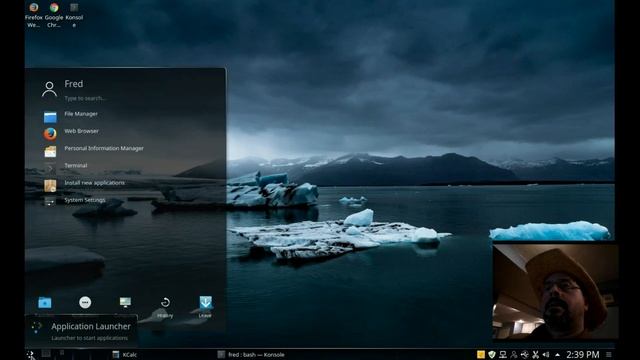Image resolution: width=640 pixels, height=360 pixels.
Task: Click the Fred user avatar icon
Action: coord(49,89)
